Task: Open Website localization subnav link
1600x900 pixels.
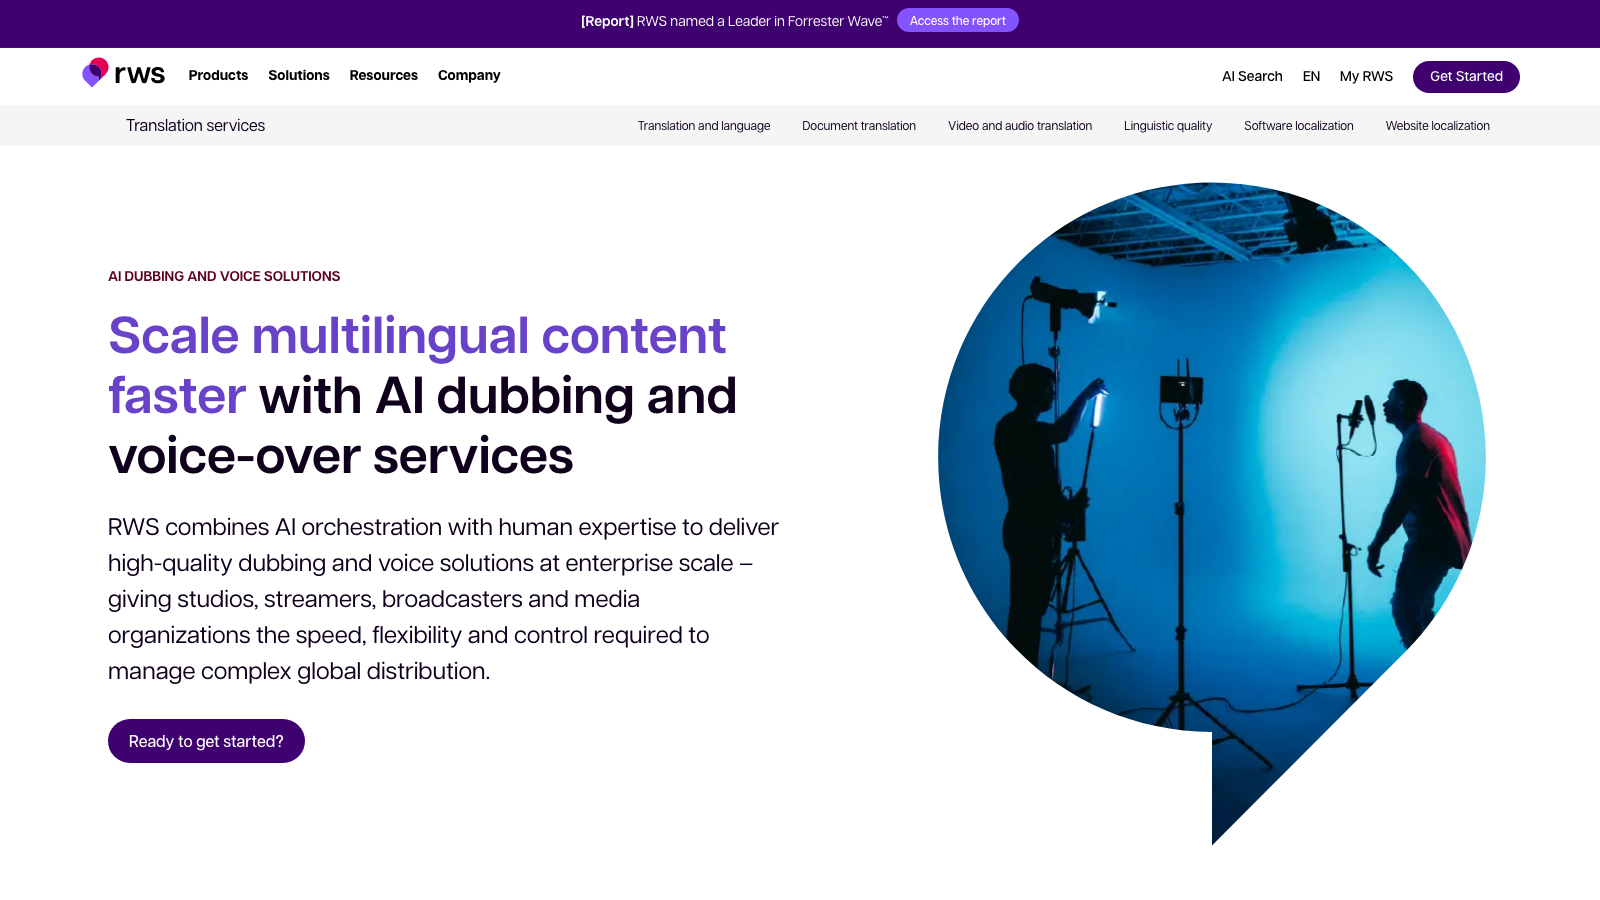Action: tap(1438, 126)
